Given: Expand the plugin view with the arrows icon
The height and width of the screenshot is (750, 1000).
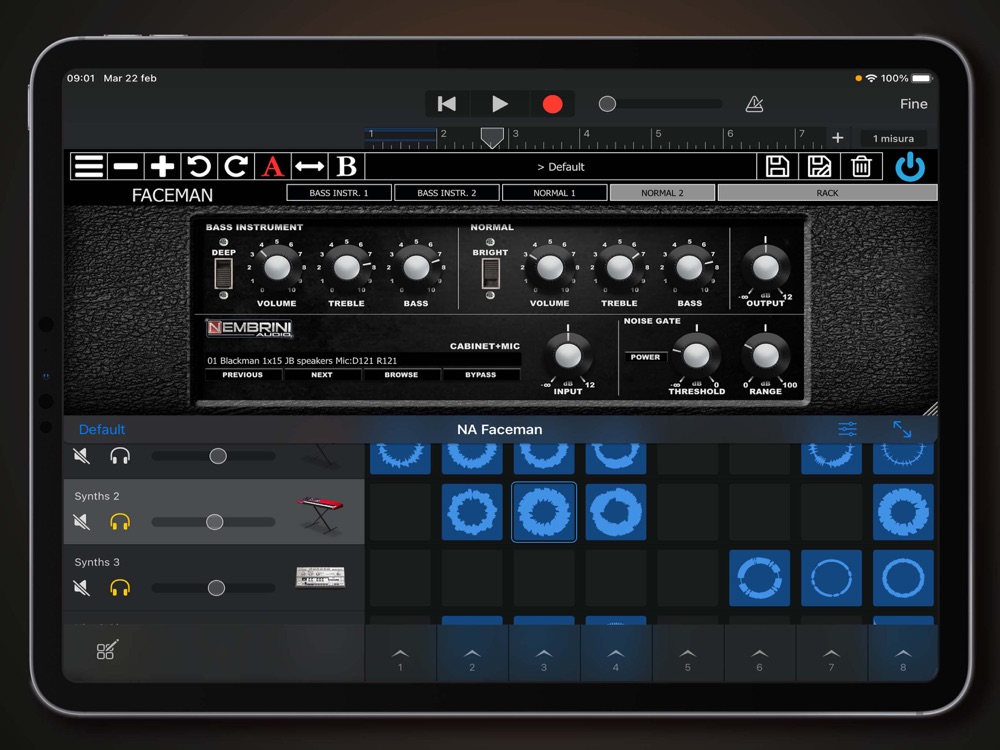Looking at the screenshot, I should (902, 429).
